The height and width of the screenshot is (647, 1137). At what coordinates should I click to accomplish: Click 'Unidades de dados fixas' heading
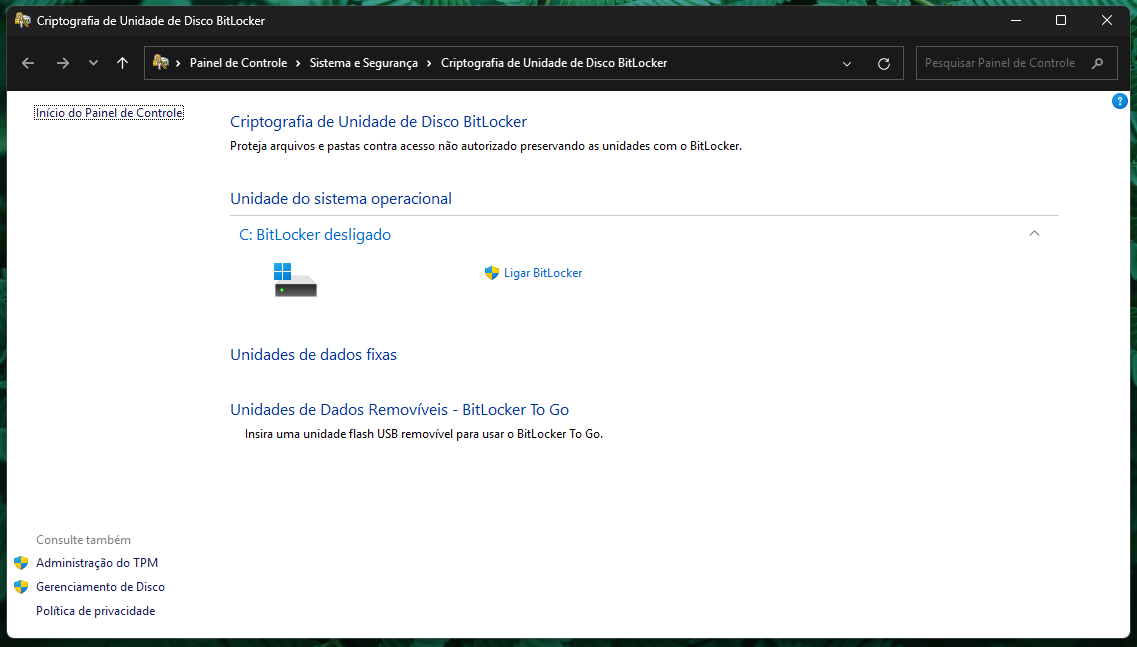point(313,355)
